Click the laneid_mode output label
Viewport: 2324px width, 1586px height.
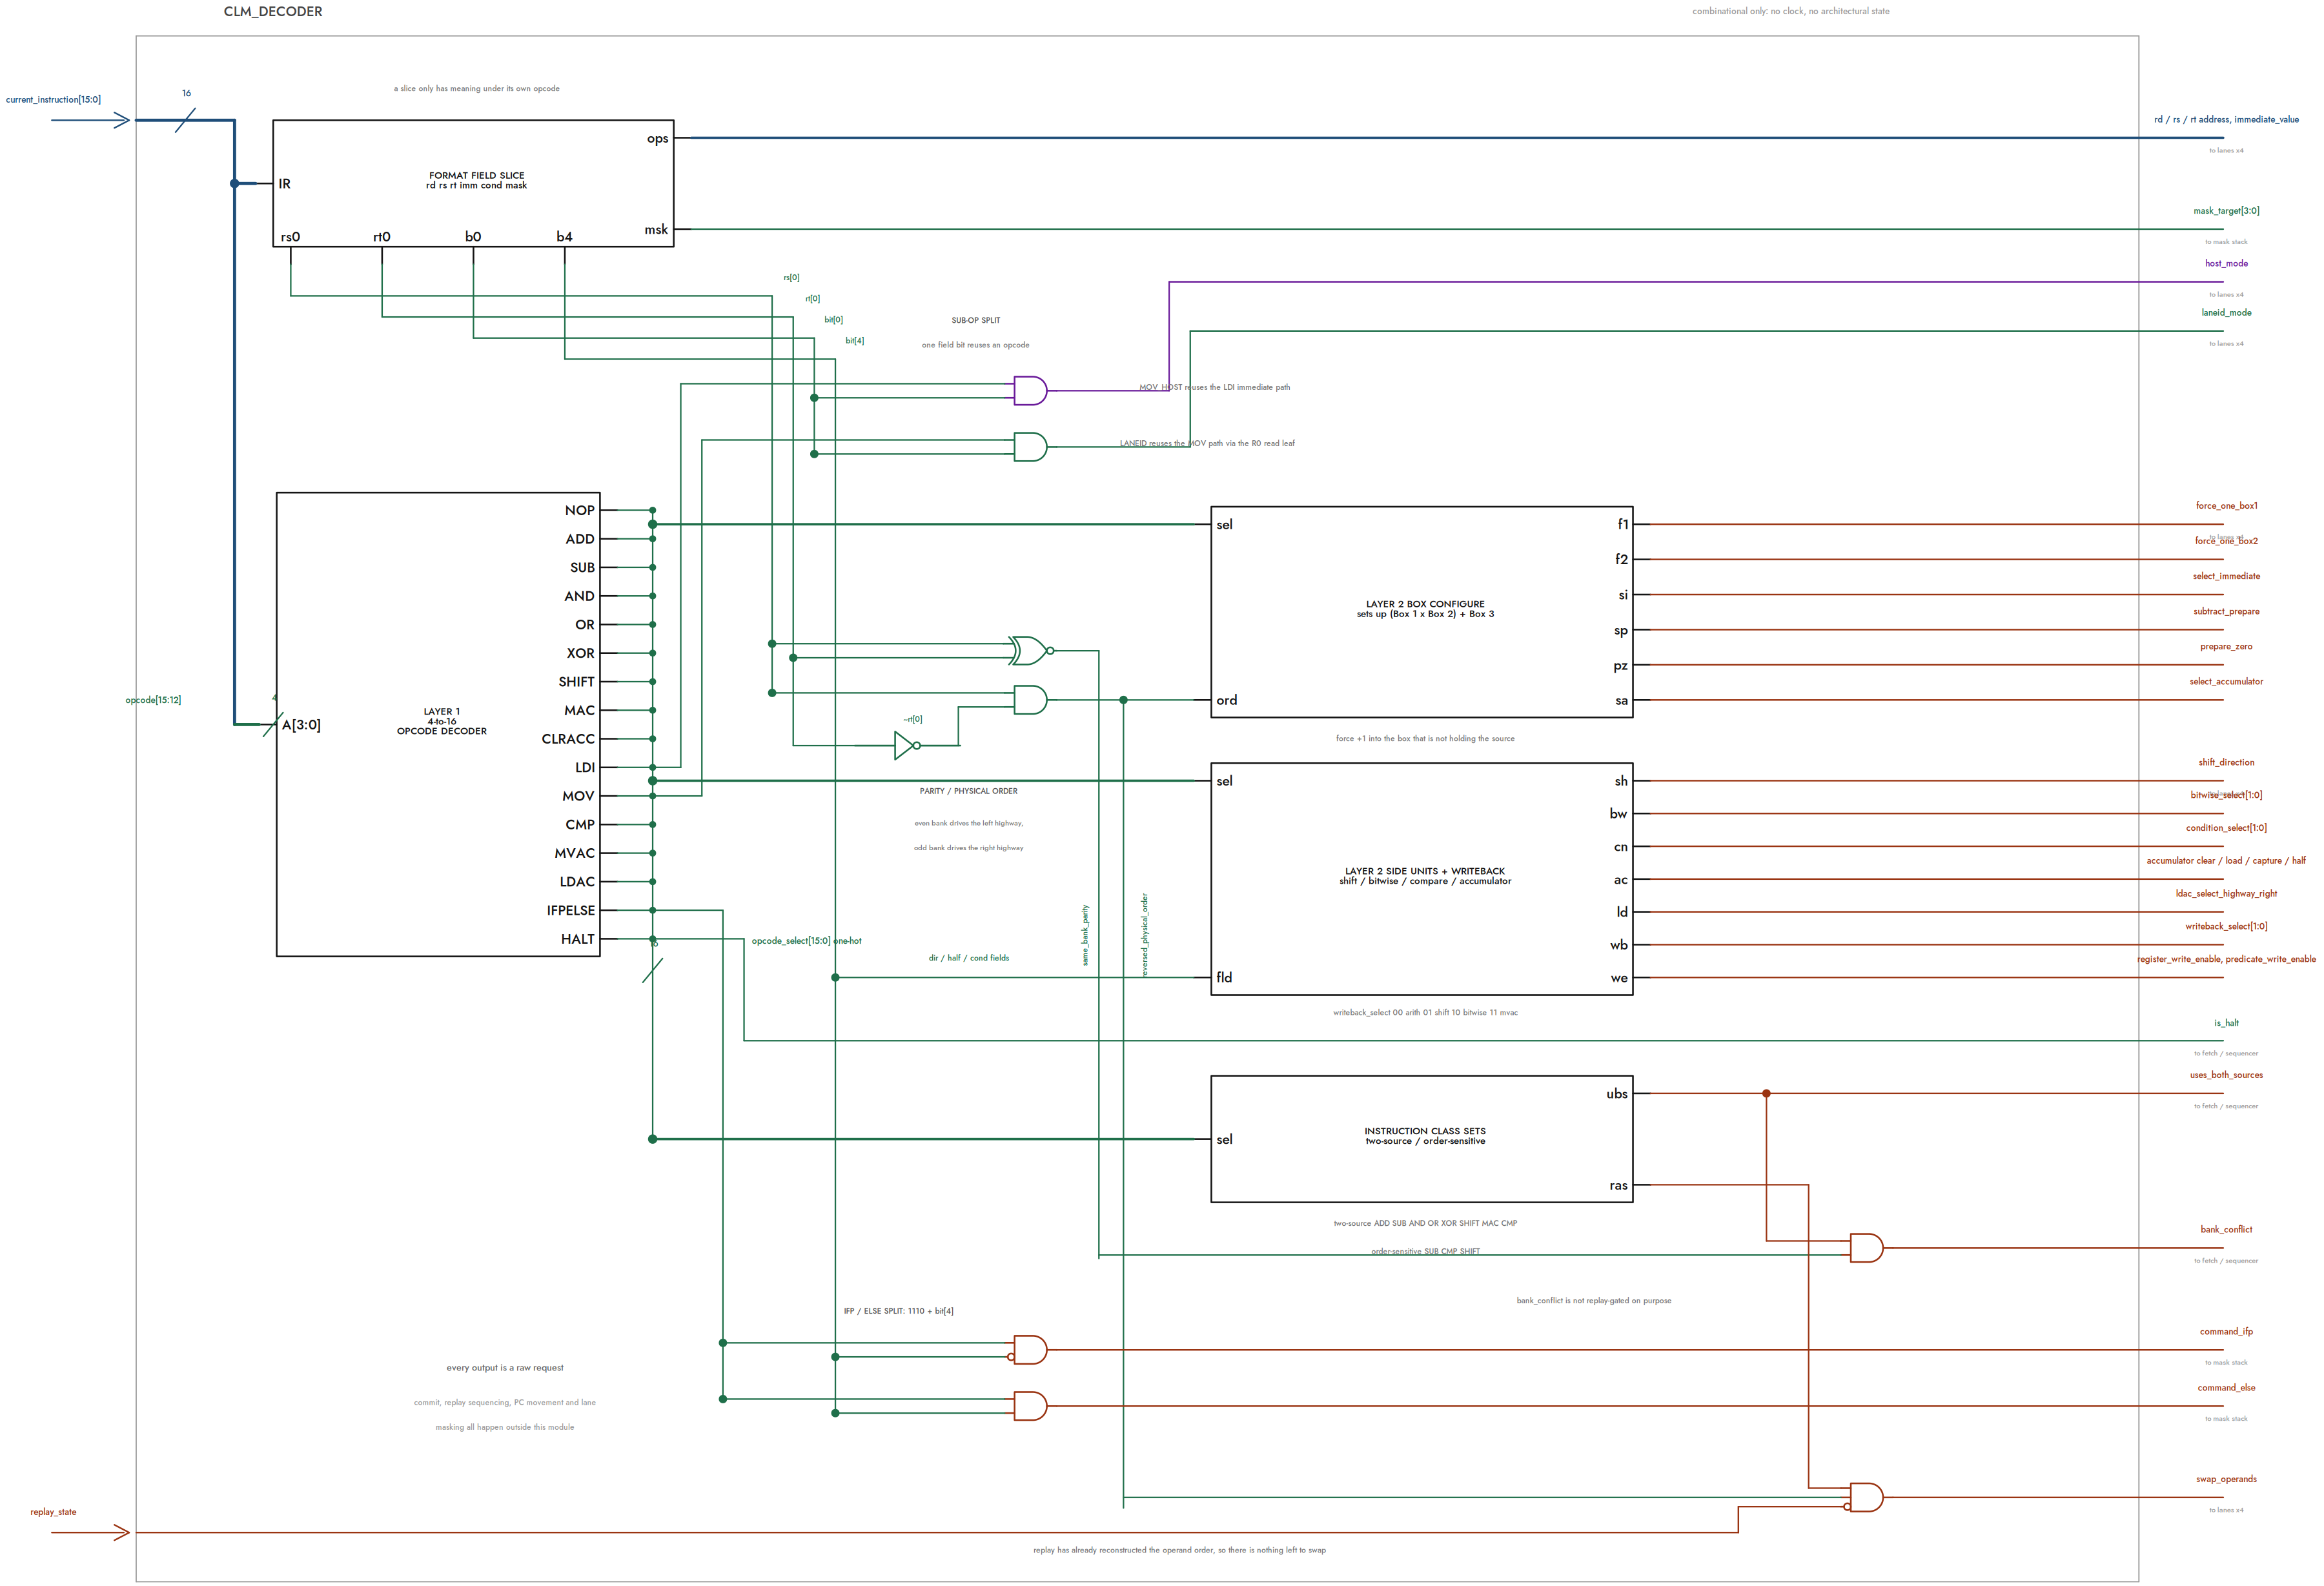pos(2226,312)
